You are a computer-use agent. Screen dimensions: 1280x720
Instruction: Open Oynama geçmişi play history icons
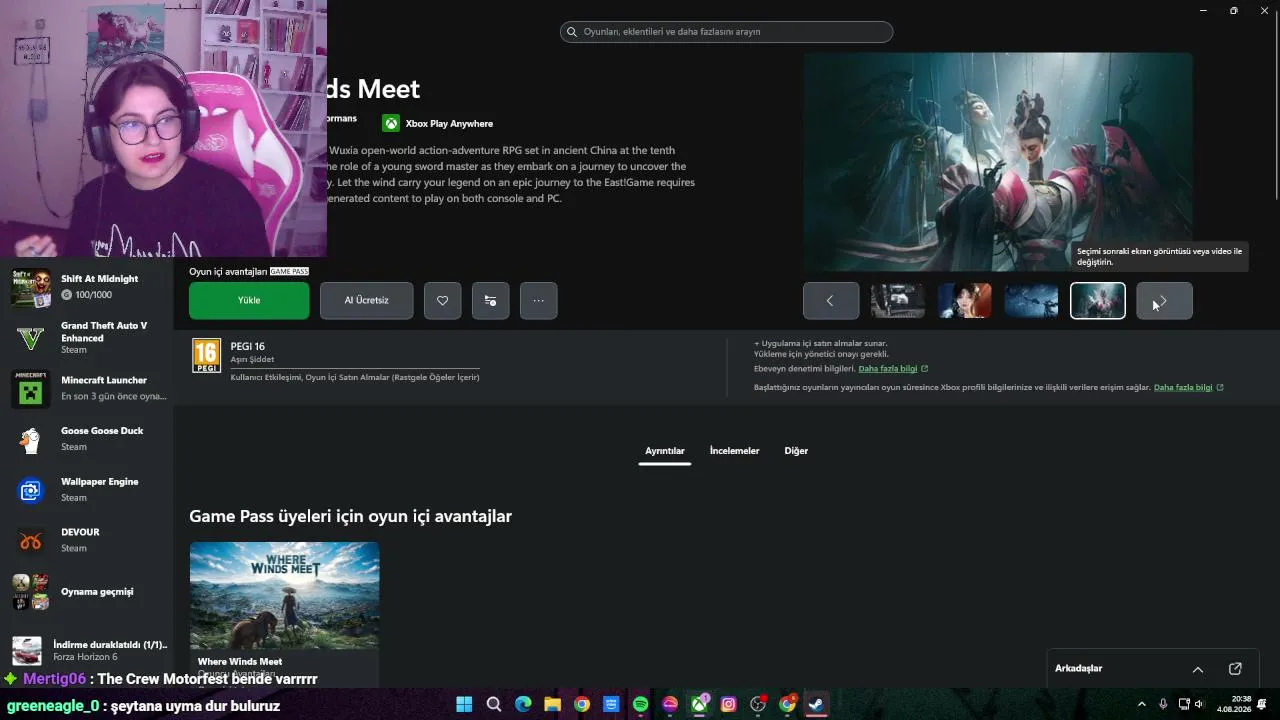click(31, 592)
